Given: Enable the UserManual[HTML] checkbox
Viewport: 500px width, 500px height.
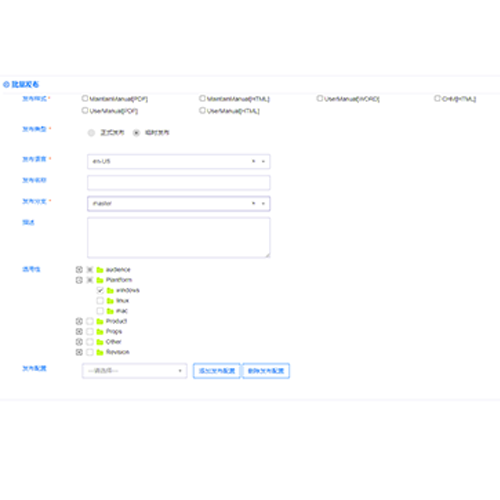Looking at the screenshot, I should [202, 110].
